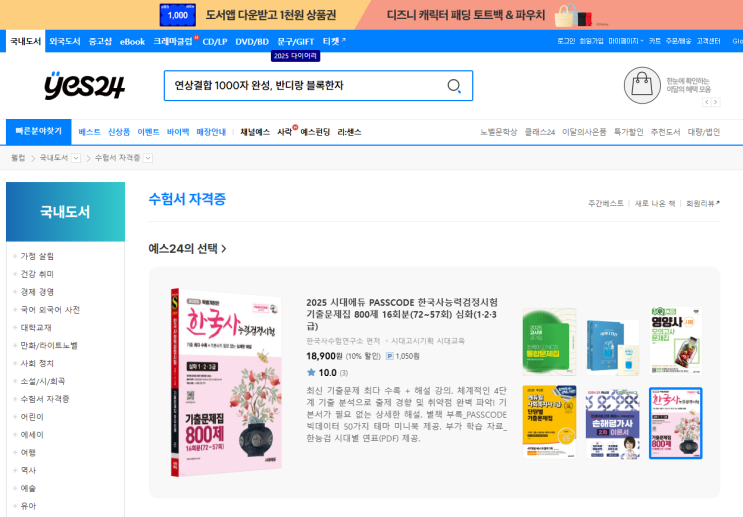Open the 바이백 menu link
The width and height of the screenshot is (743, 517).
[x=178, y=132]
